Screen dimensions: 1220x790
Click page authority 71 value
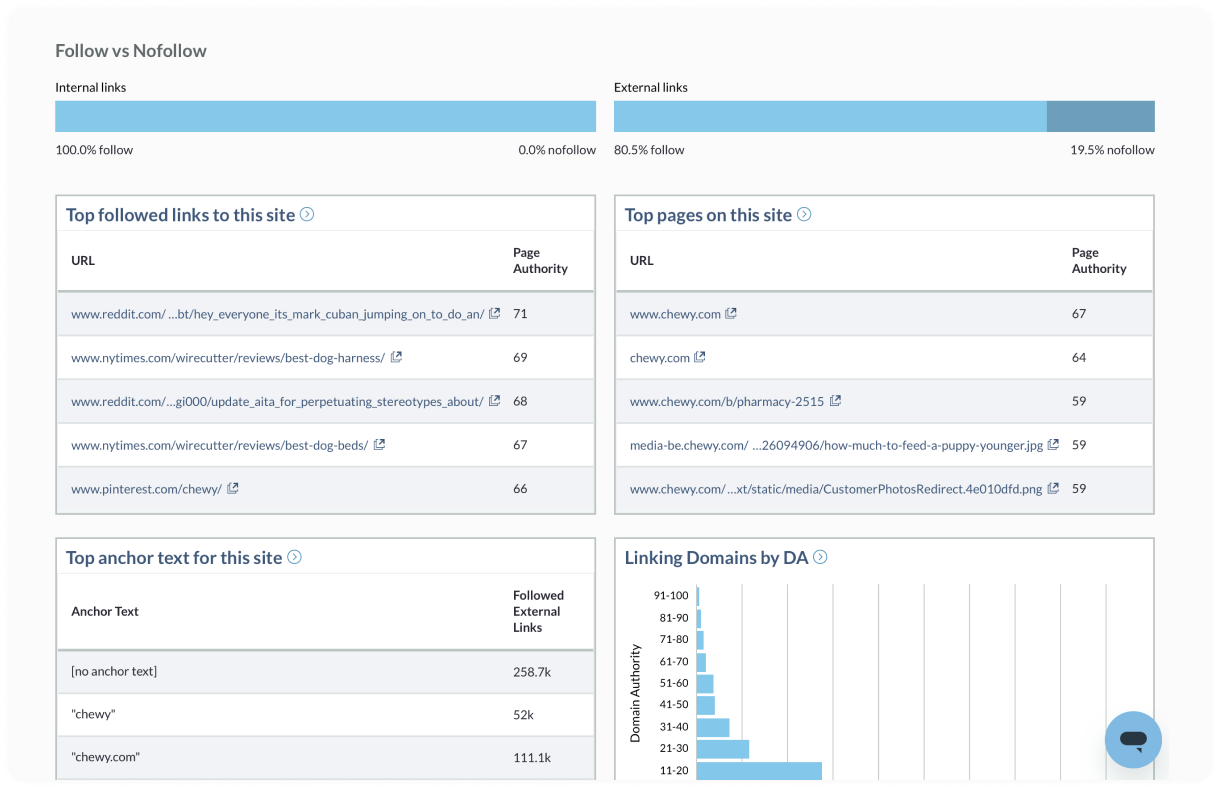[x=520, y=314]
